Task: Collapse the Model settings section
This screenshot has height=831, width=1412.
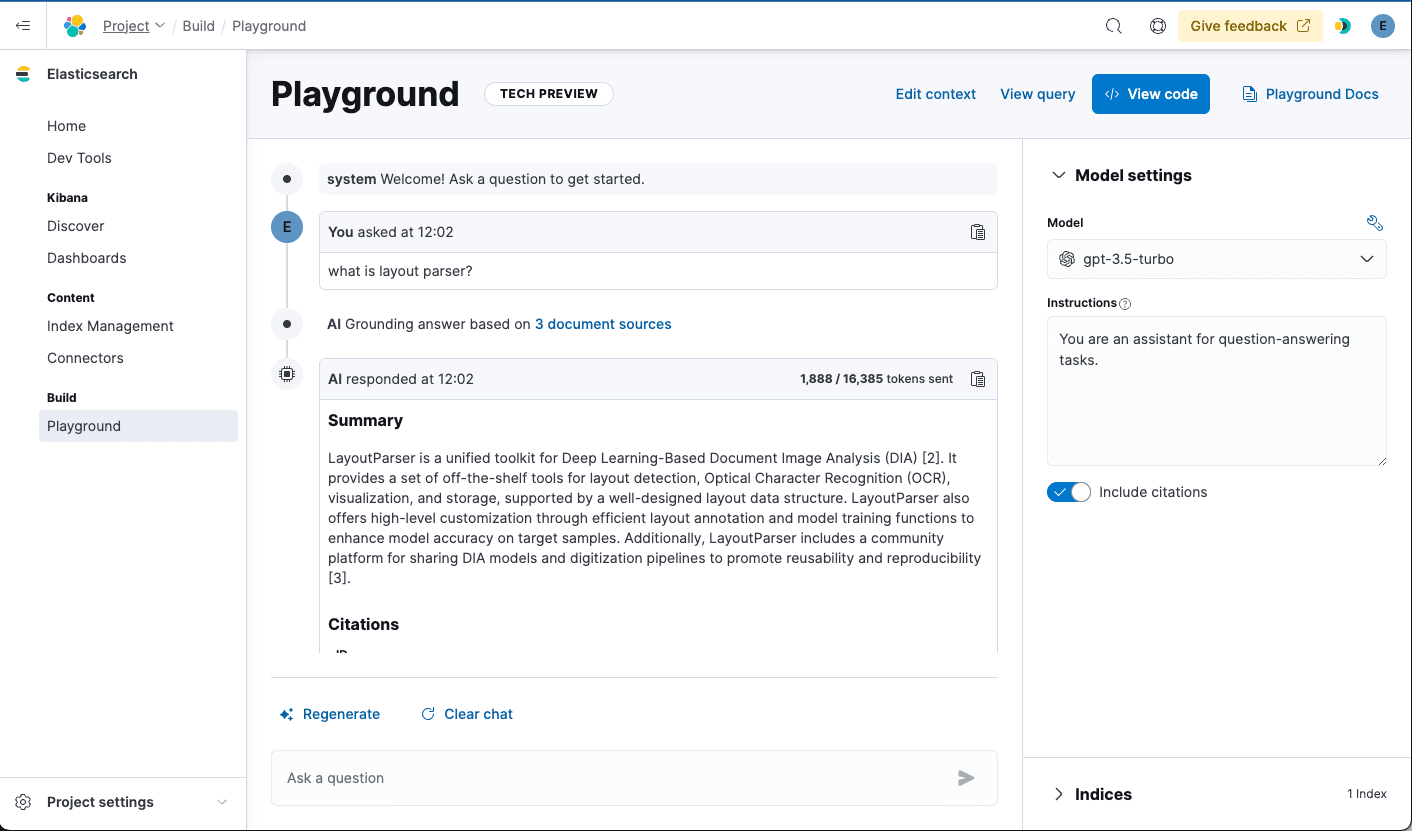Action: [1058, 175]
